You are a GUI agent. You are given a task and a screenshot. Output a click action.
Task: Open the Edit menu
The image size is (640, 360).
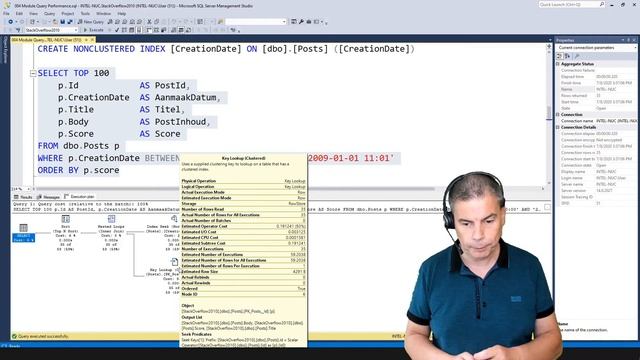(19, 13)
